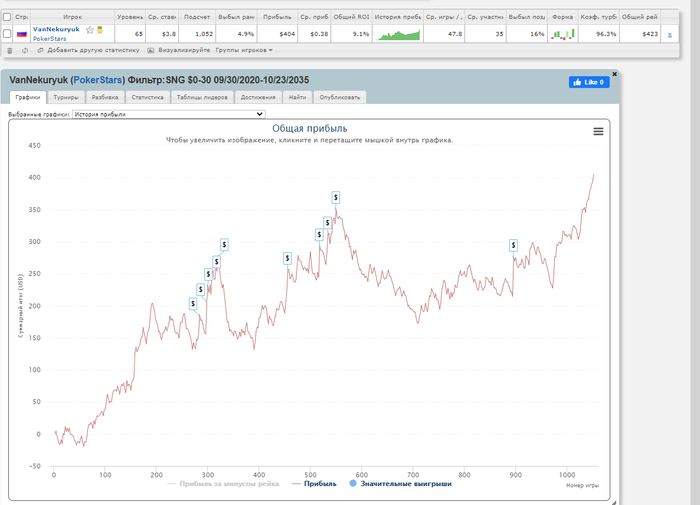Sort by the Подсчет column header

point(197,17)
